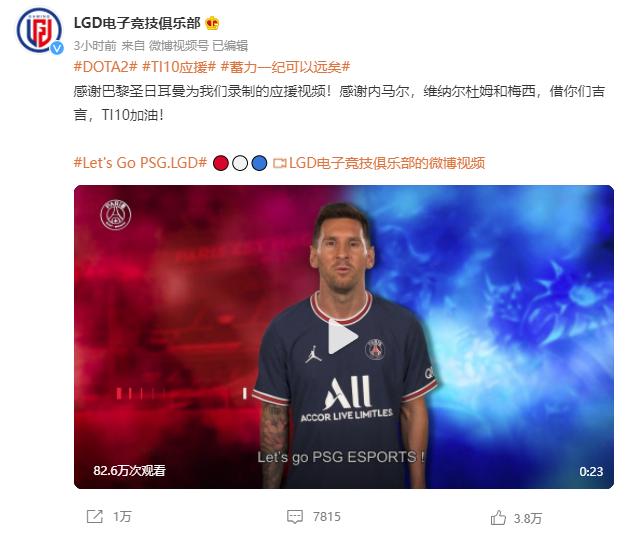Open the LGD club avatar logo
628x535 pixels.
point(39,30)
